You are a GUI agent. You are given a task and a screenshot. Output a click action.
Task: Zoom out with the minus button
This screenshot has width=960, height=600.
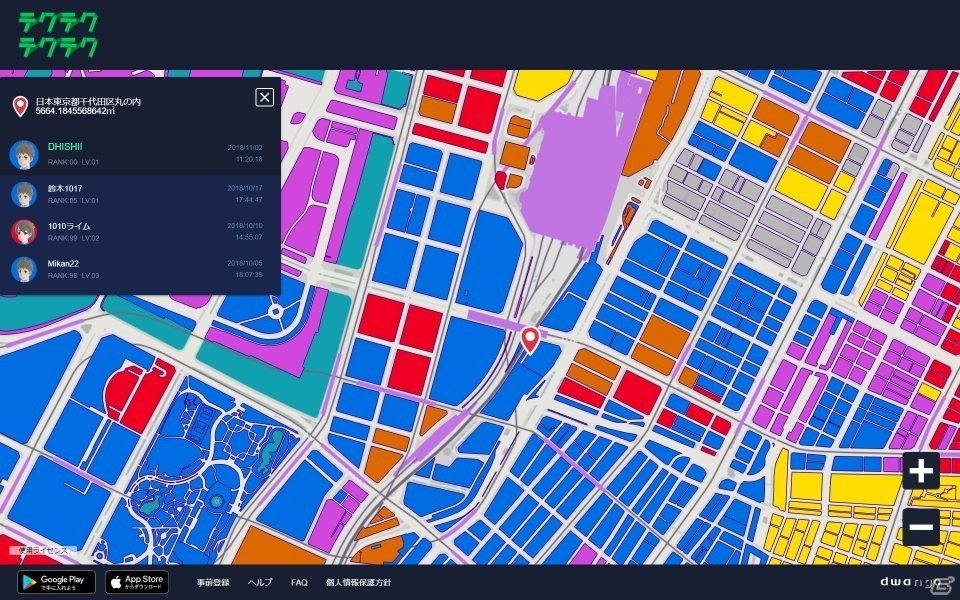click(920, 527)
